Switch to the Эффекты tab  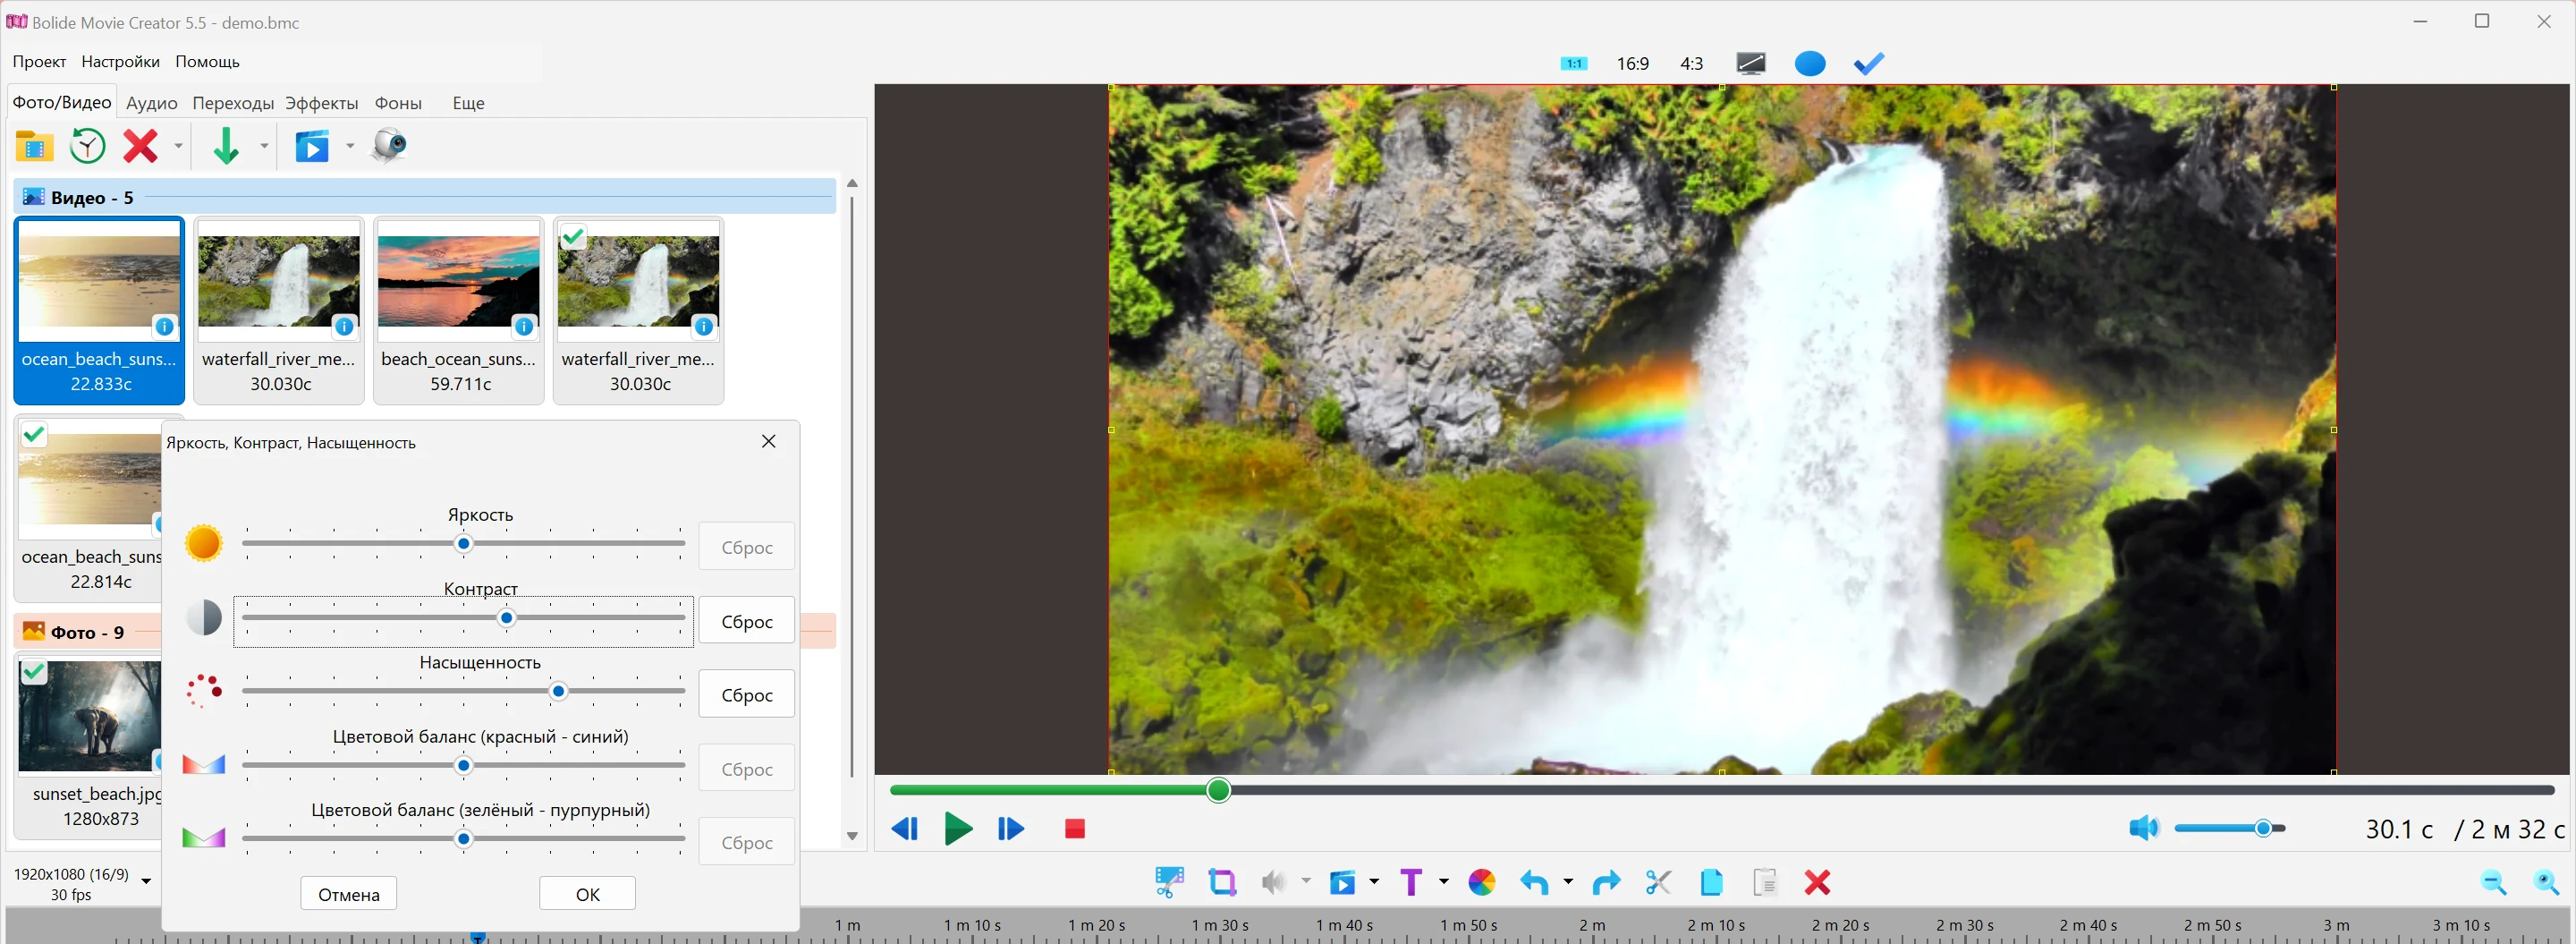pyautogui.click(x=321, y=103)
